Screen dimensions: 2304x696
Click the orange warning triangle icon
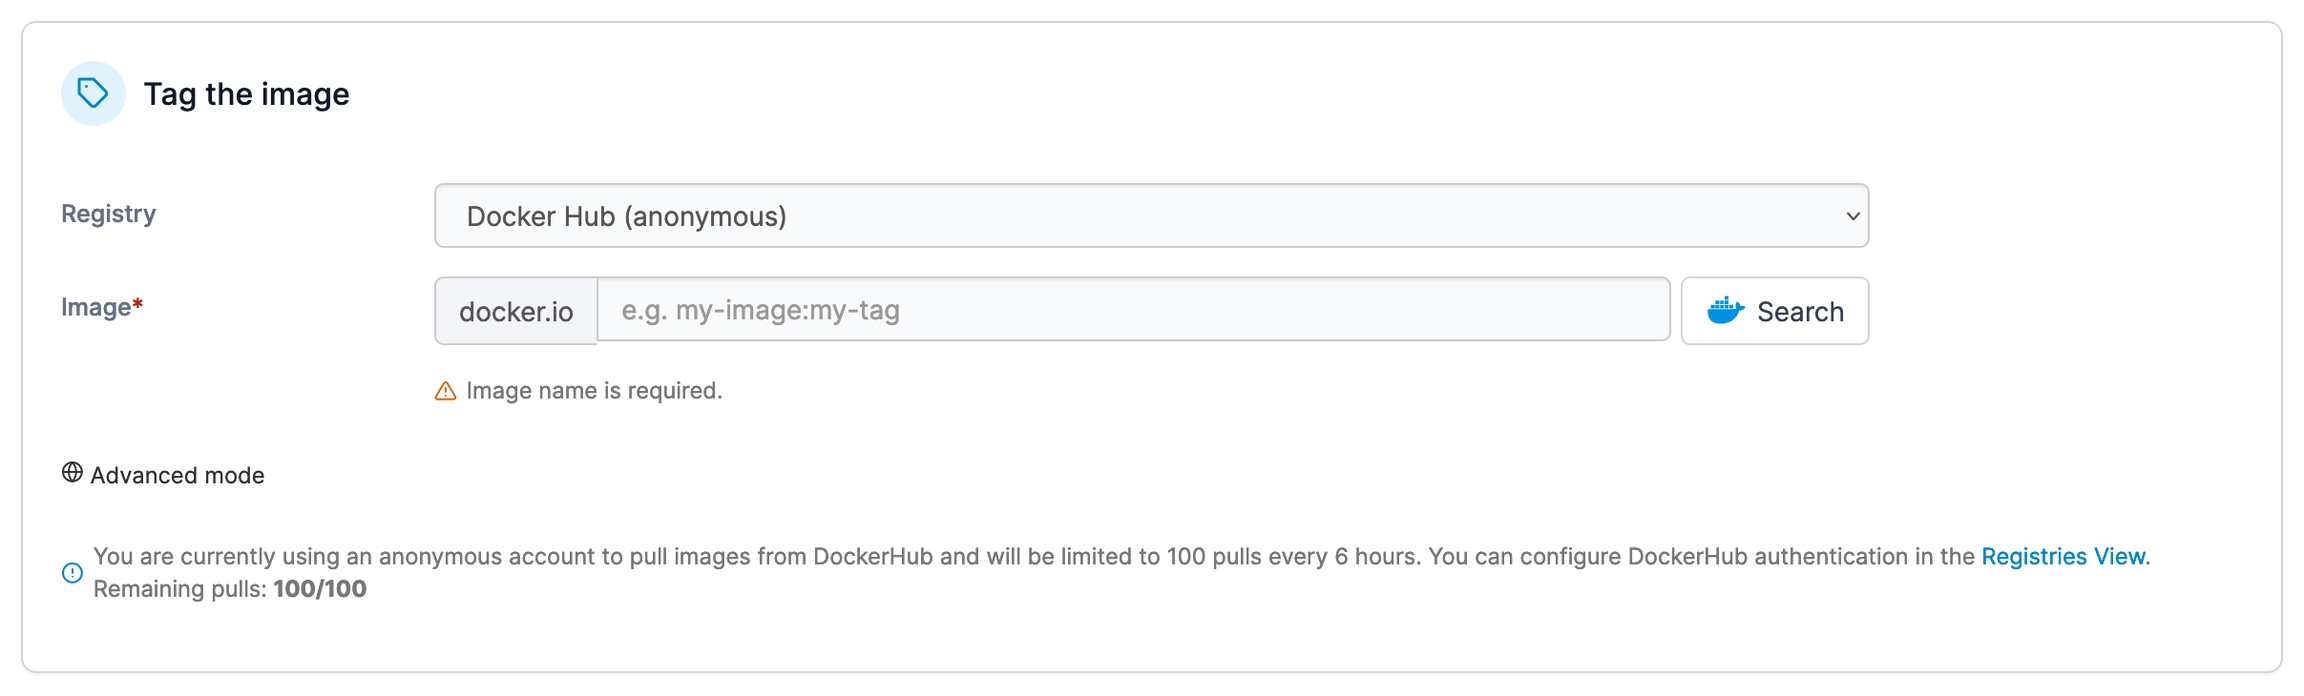tap(446, 391)
